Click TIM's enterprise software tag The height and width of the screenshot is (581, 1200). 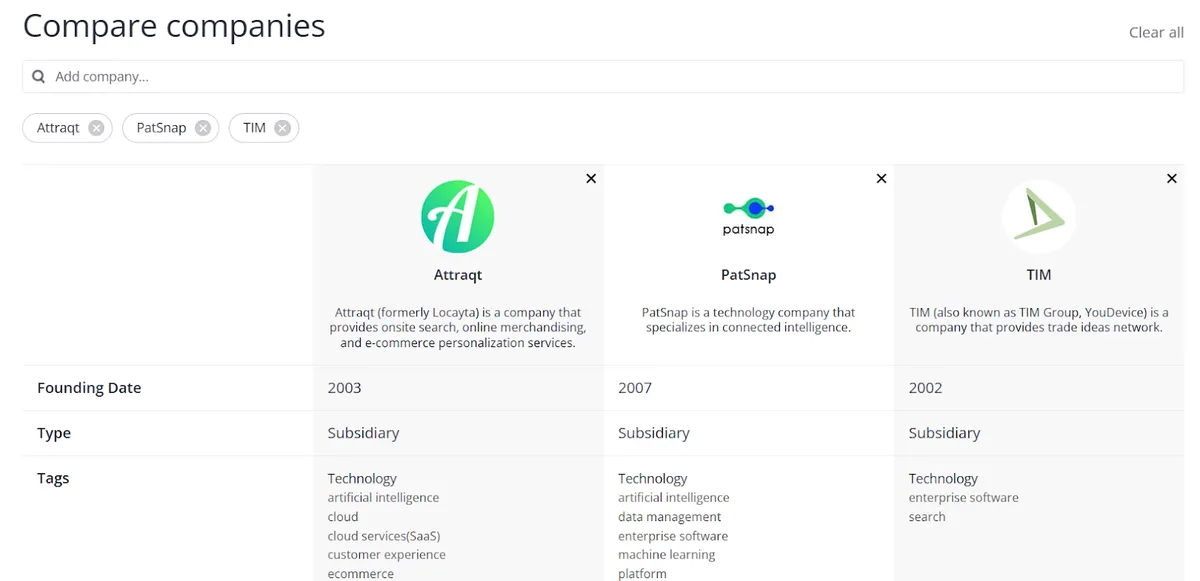pyautogui.click(x=964, y=497)
